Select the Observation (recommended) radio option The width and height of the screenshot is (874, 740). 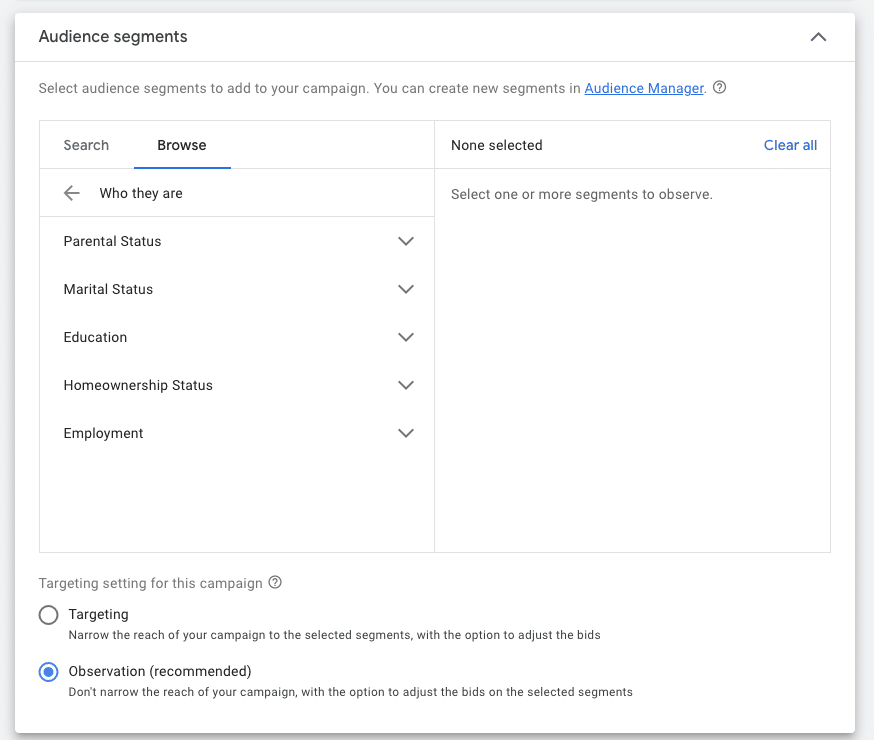point(48,671)
